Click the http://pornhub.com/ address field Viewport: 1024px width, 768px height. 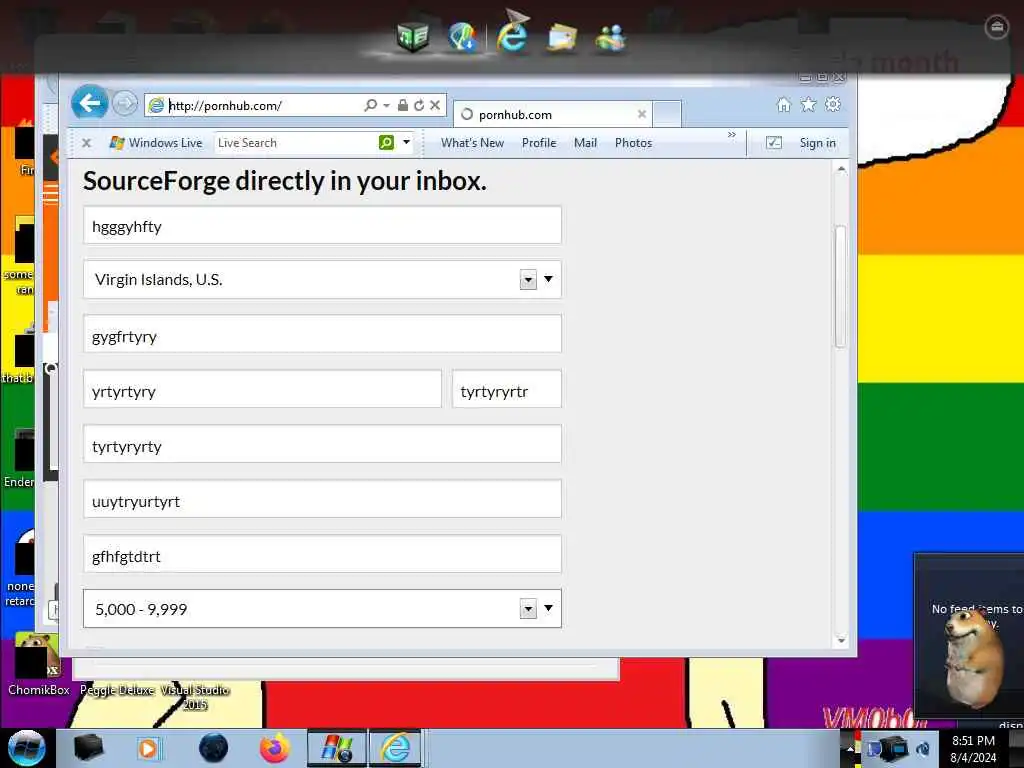pyautogui.click(x=264, y=105)
